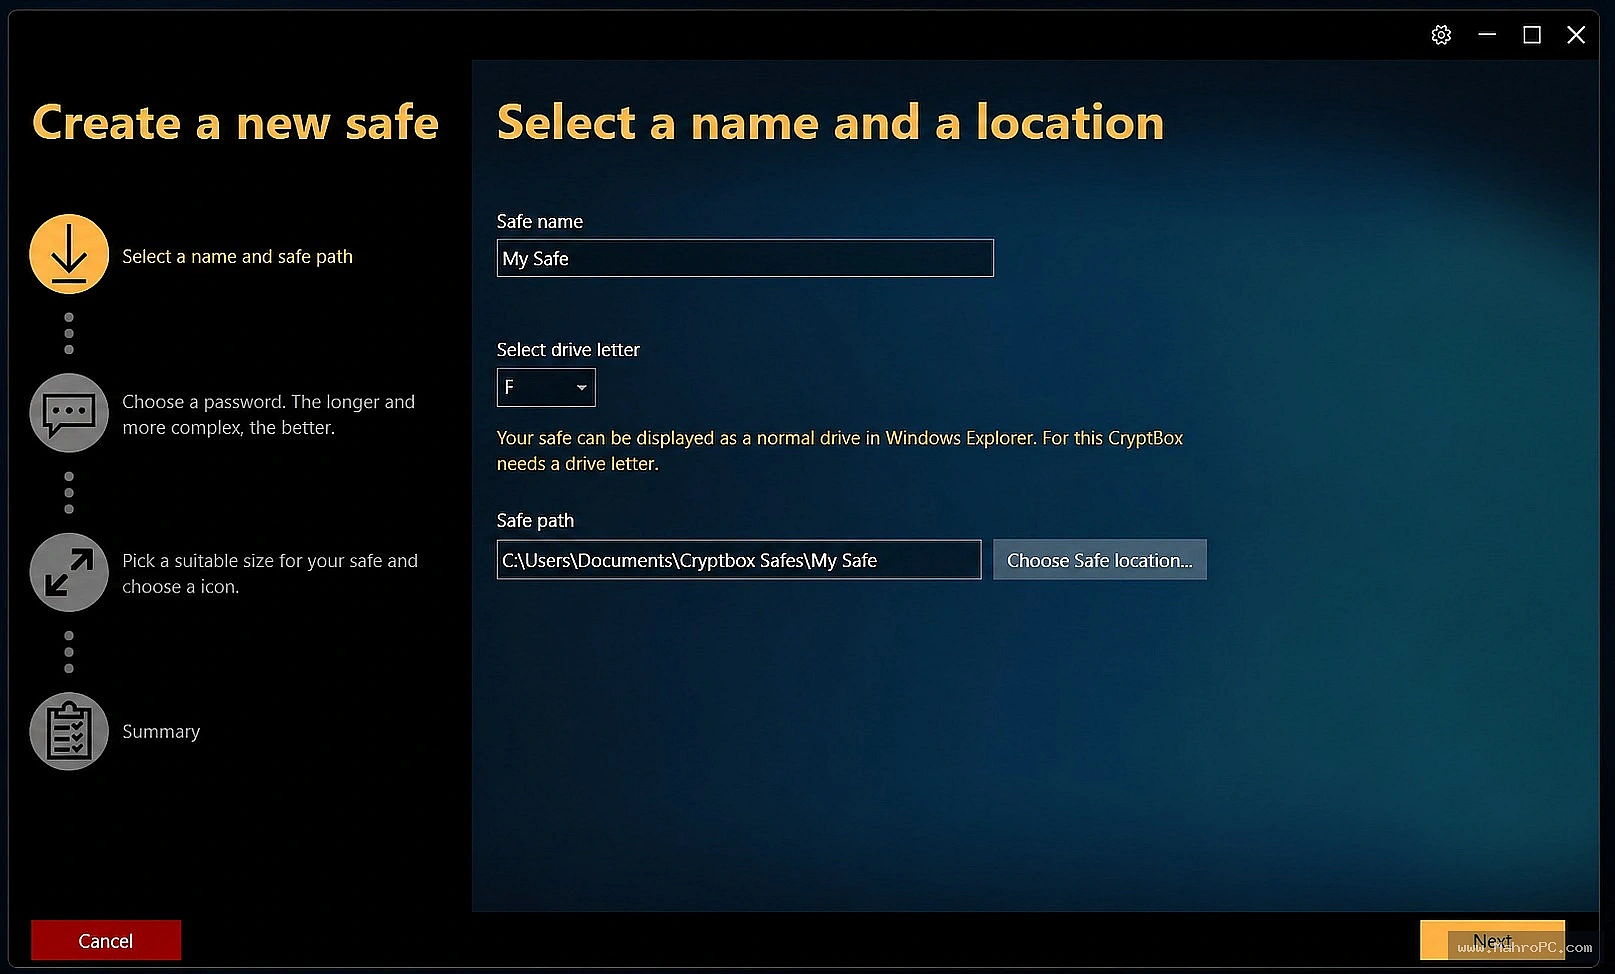
Task: Click the red Cancel button
Action: [106, 940]
